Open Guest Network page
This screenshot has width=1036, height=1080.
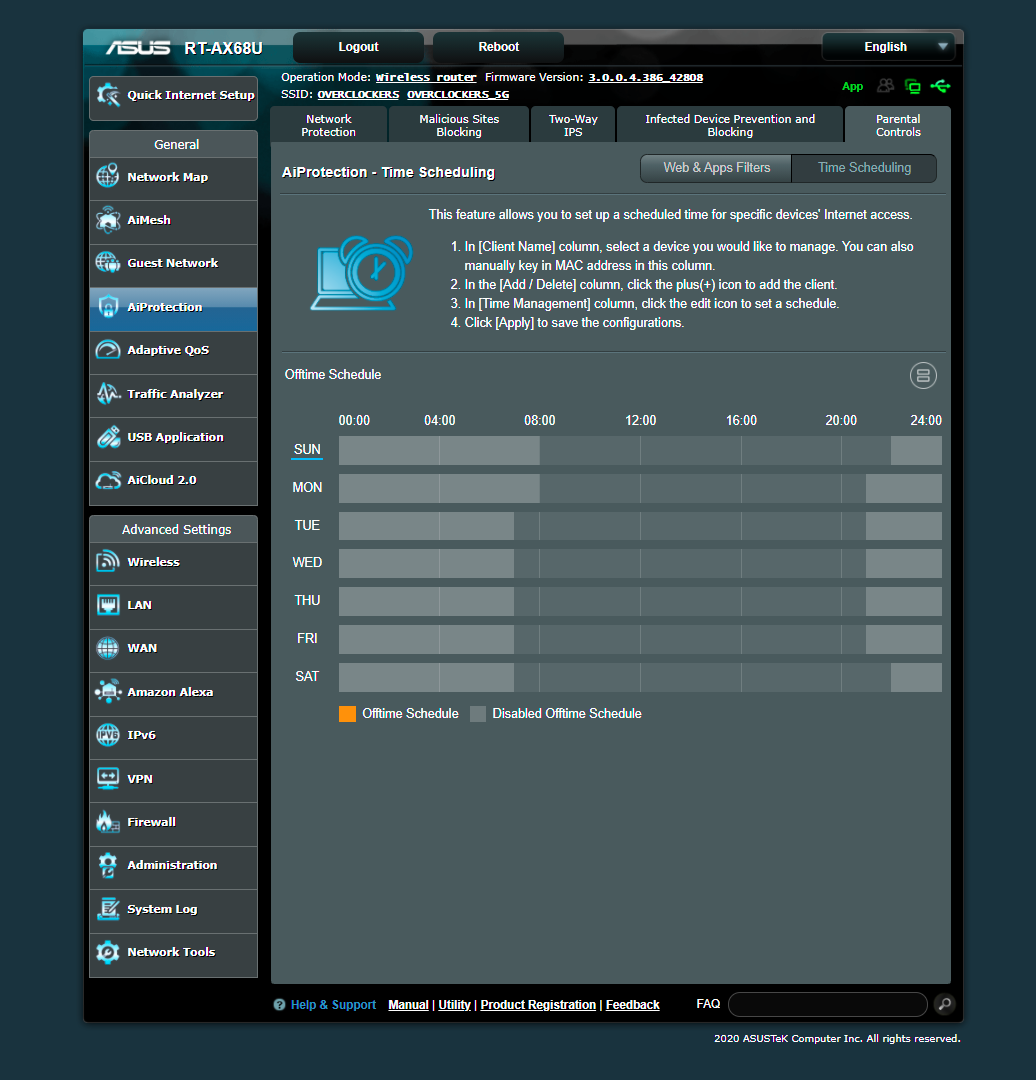pyautogui.click(x=173, y=264)
